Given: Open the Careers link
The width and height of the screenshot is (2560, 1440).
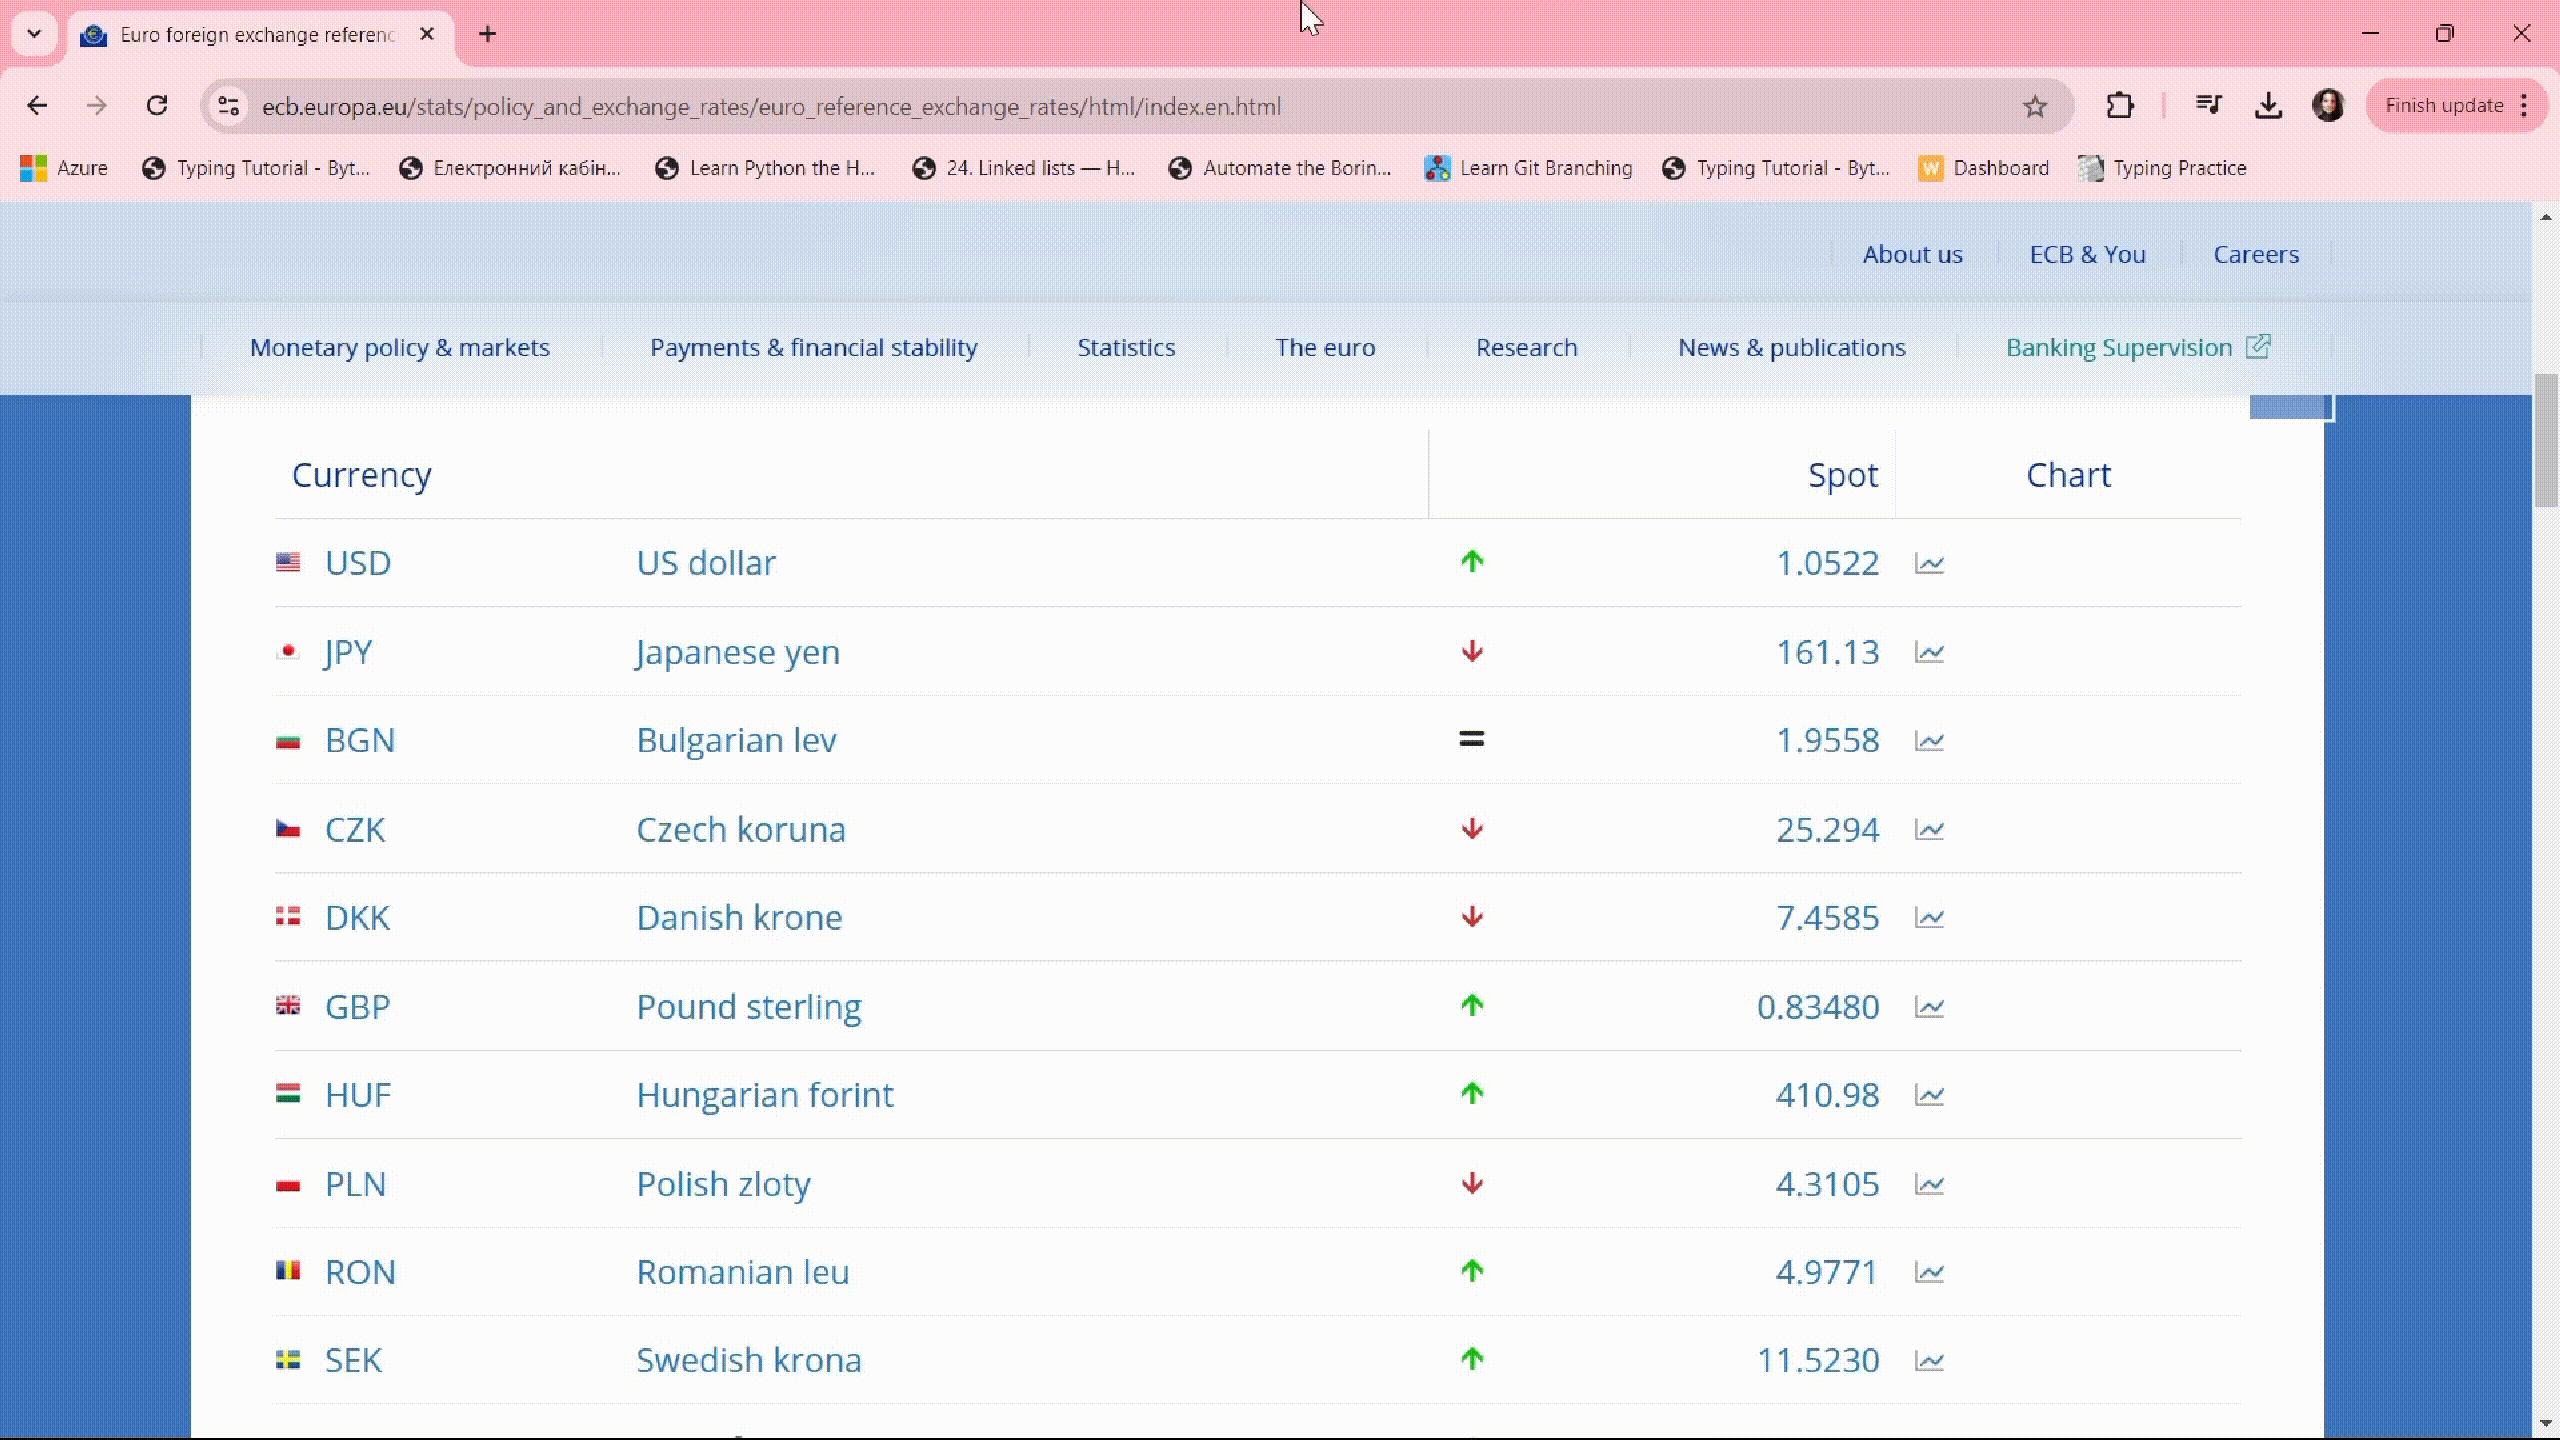Looking at the screenshot, I should pos(2255,254).
